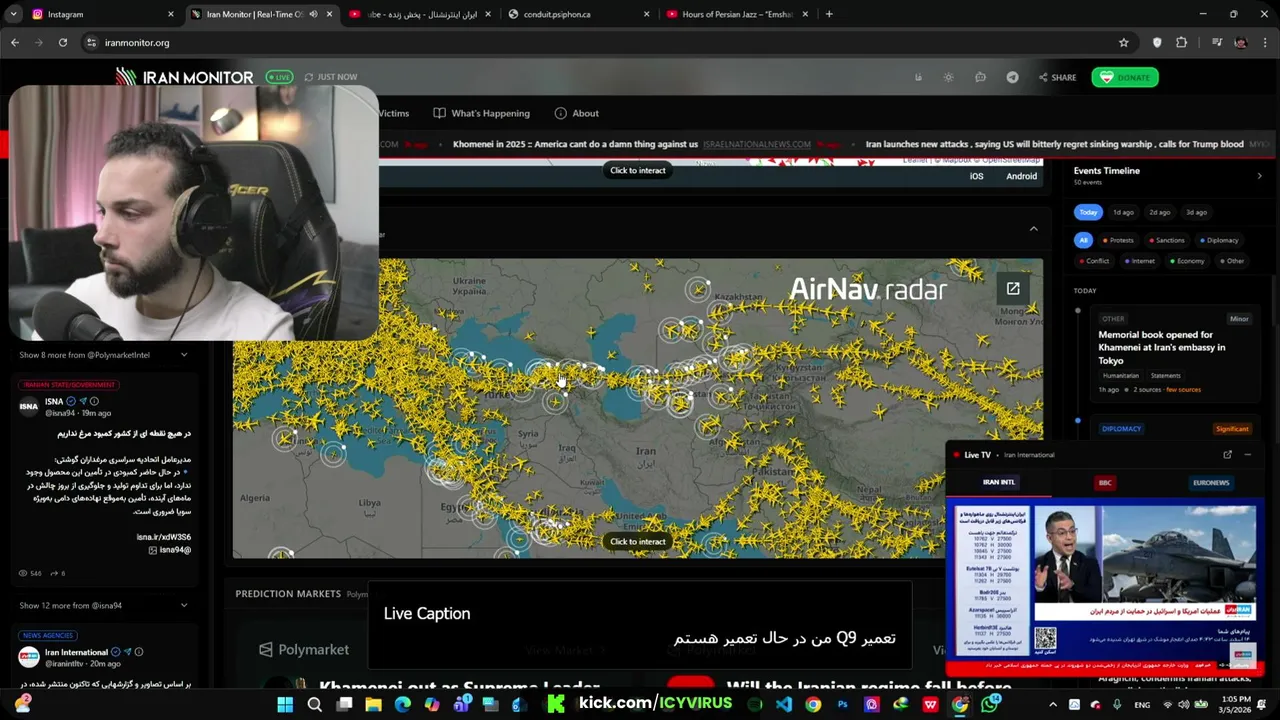Open the About menu item

coord(576,113)
